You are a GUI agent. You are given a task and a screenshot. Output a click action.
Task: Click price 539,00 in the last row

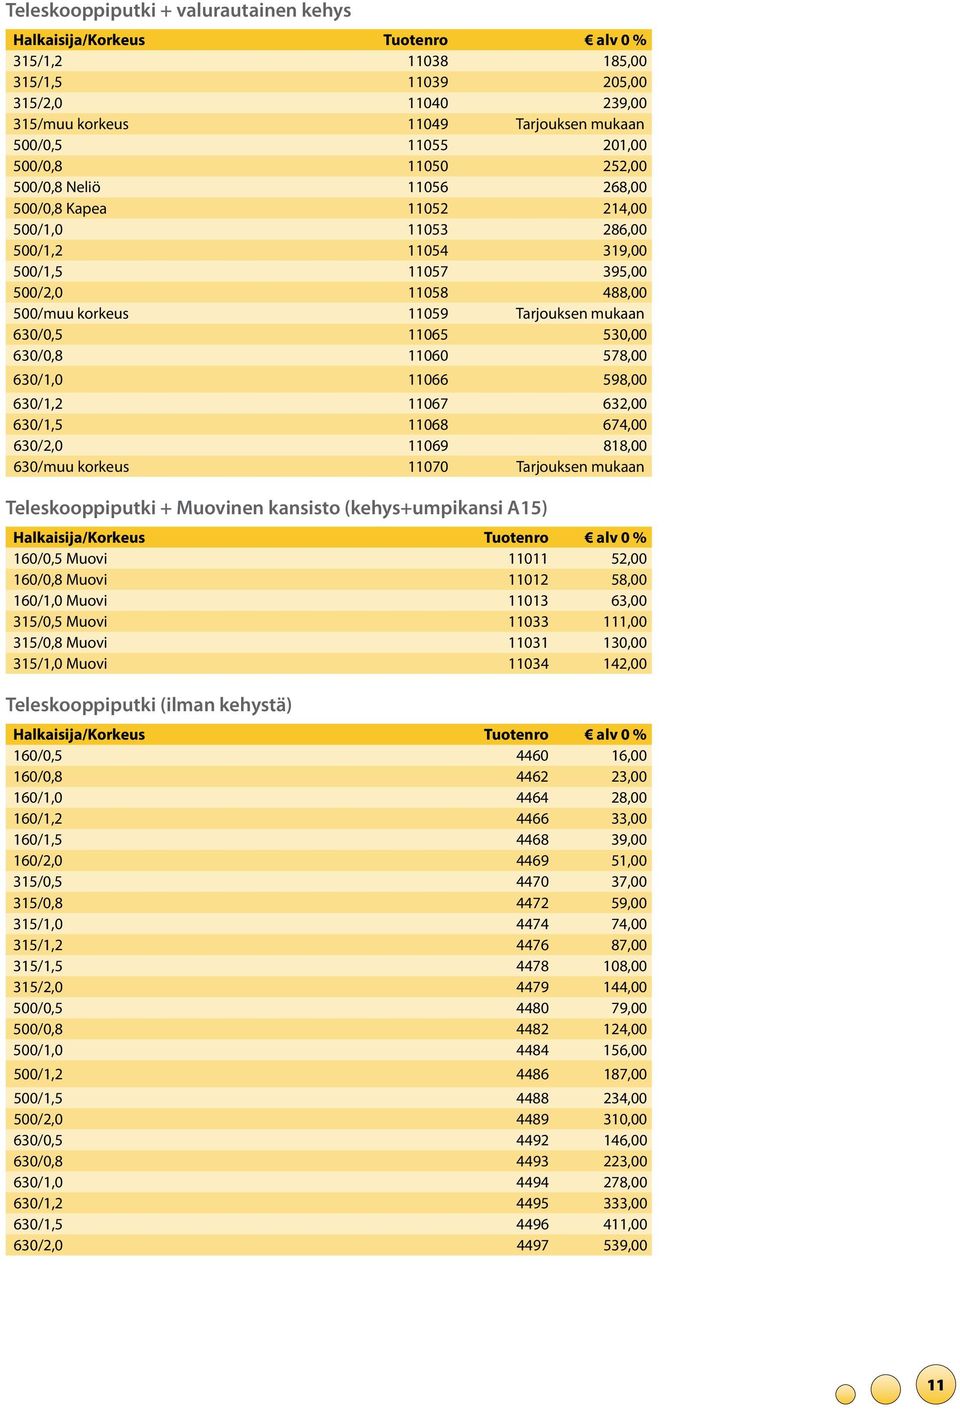tap(624, 1245)
